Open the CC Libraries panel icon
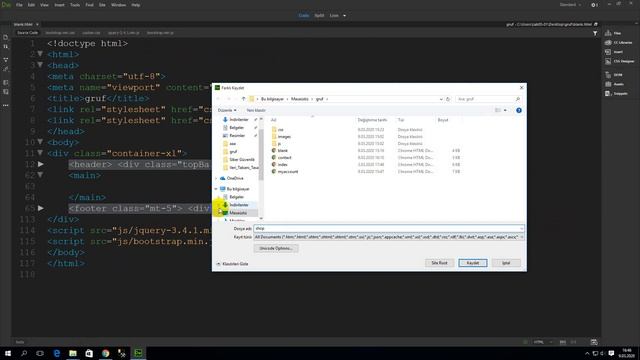The height and width of the screenshot is (360, 640). [608, 42]
